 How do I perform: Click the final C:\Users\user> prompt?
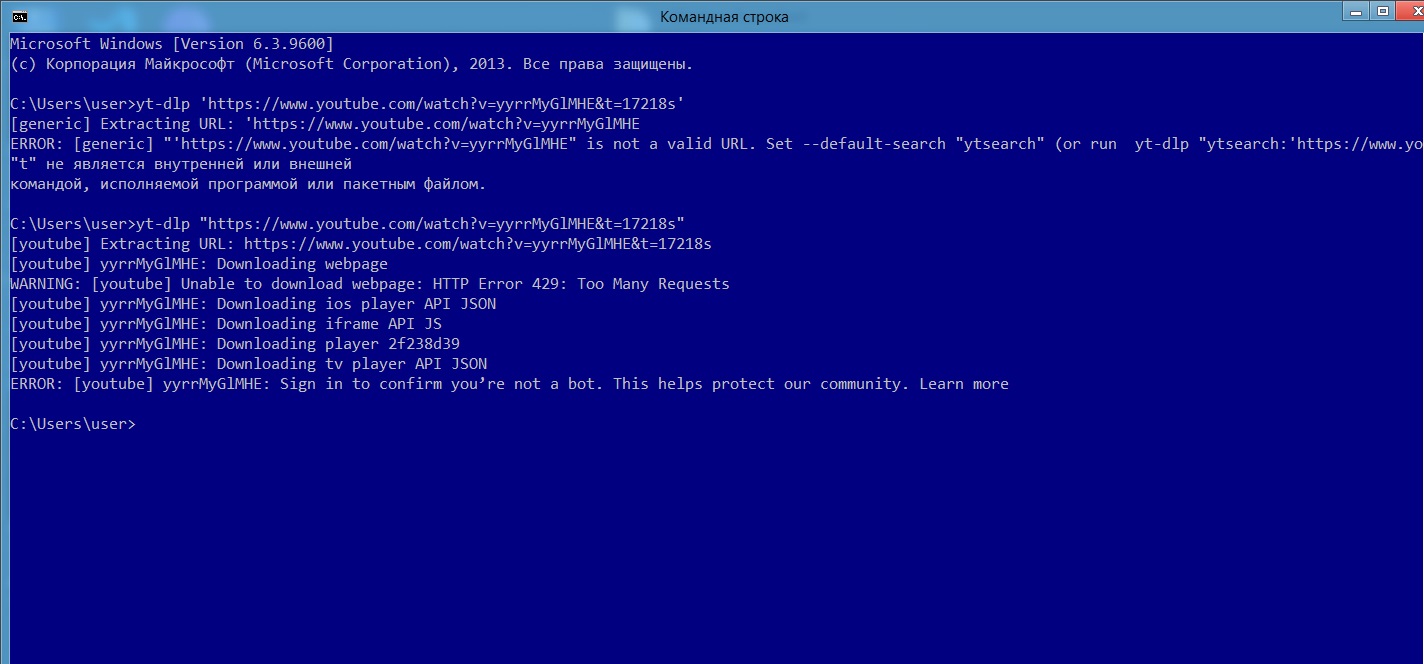coord(73,424)
